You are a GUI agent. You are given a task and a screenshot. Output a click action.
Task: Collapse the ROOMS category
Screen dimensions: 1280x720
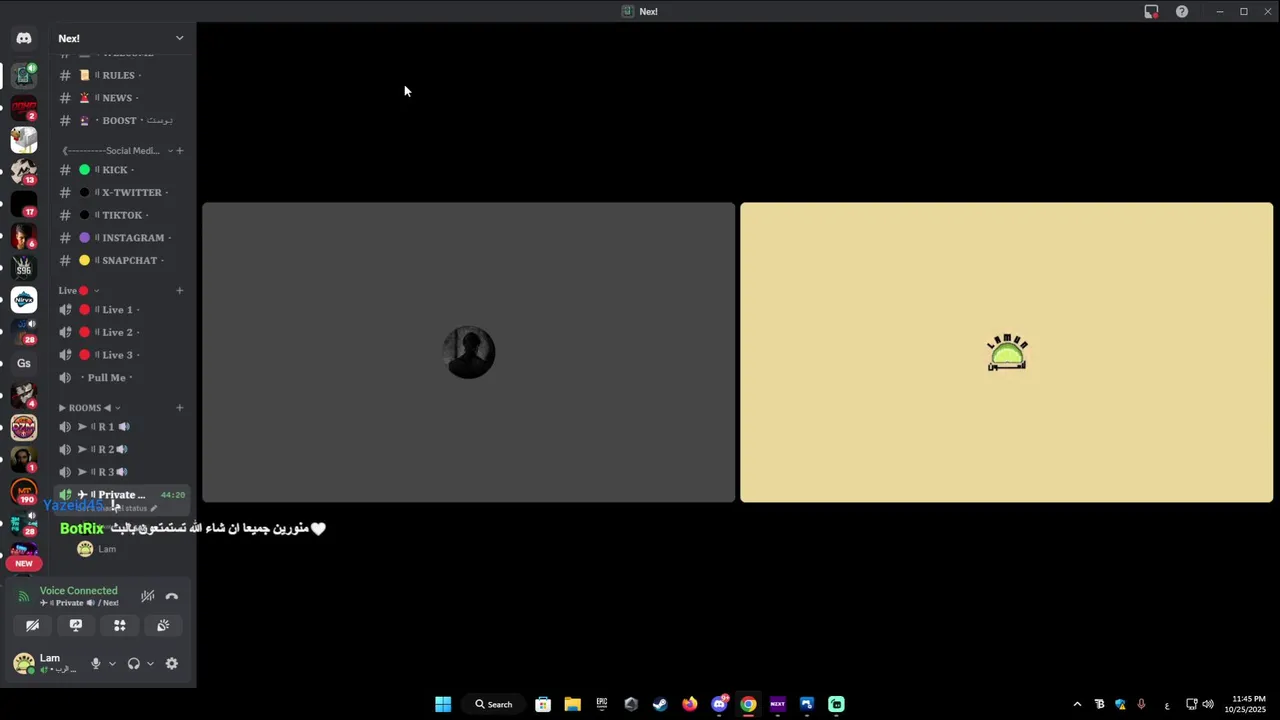[x=90, y=408]
